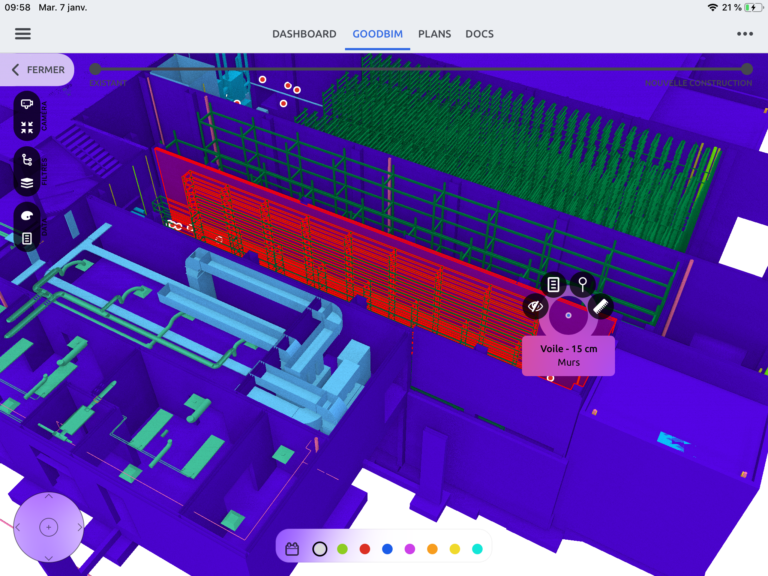Viewport: 768px width, 576px height.
Task: Click the camera view icon
Action: tap(27, 106)
